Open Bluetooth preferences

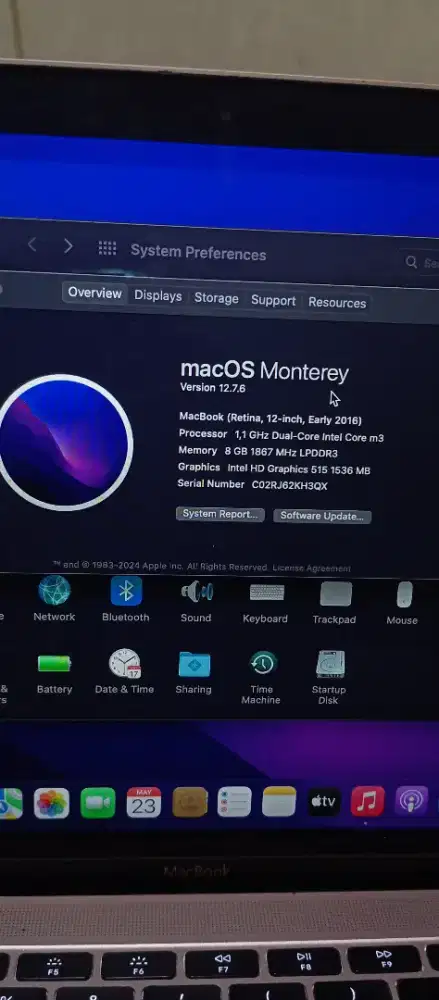126,599
